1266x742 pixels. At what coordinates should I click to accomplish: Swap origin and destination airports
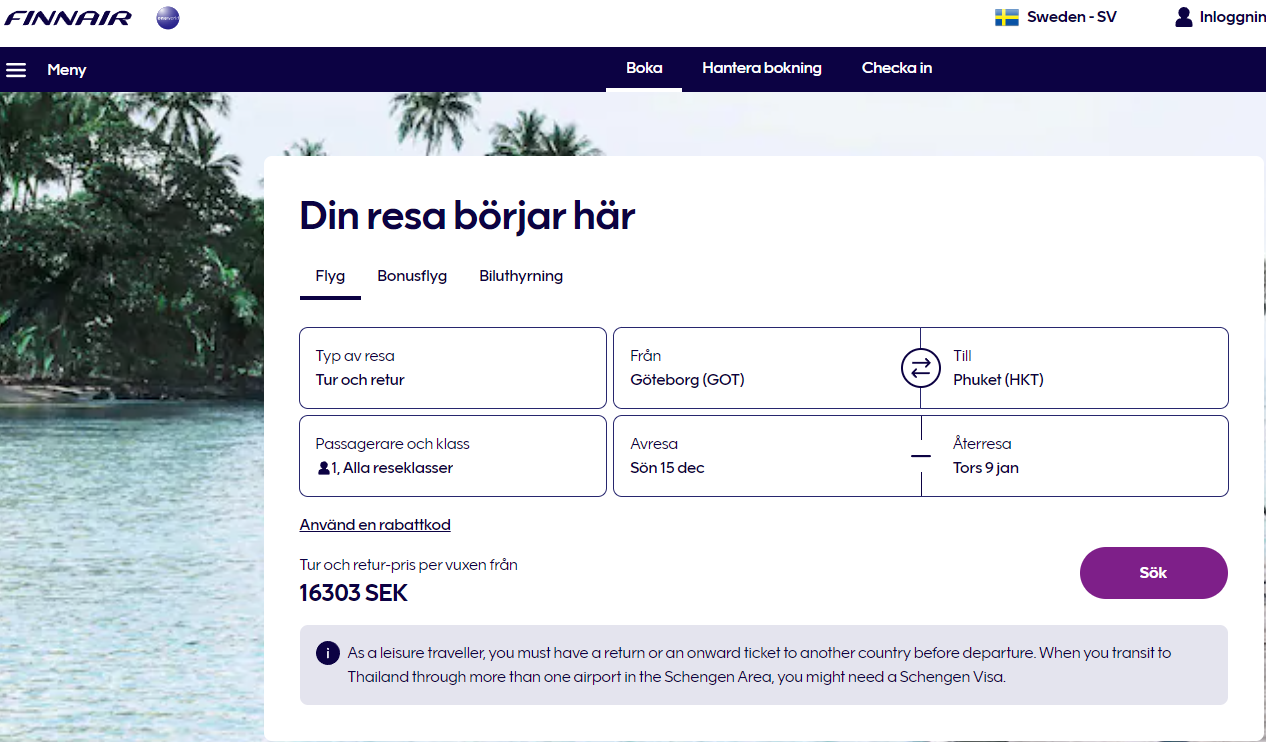click(x=921, y=368)
